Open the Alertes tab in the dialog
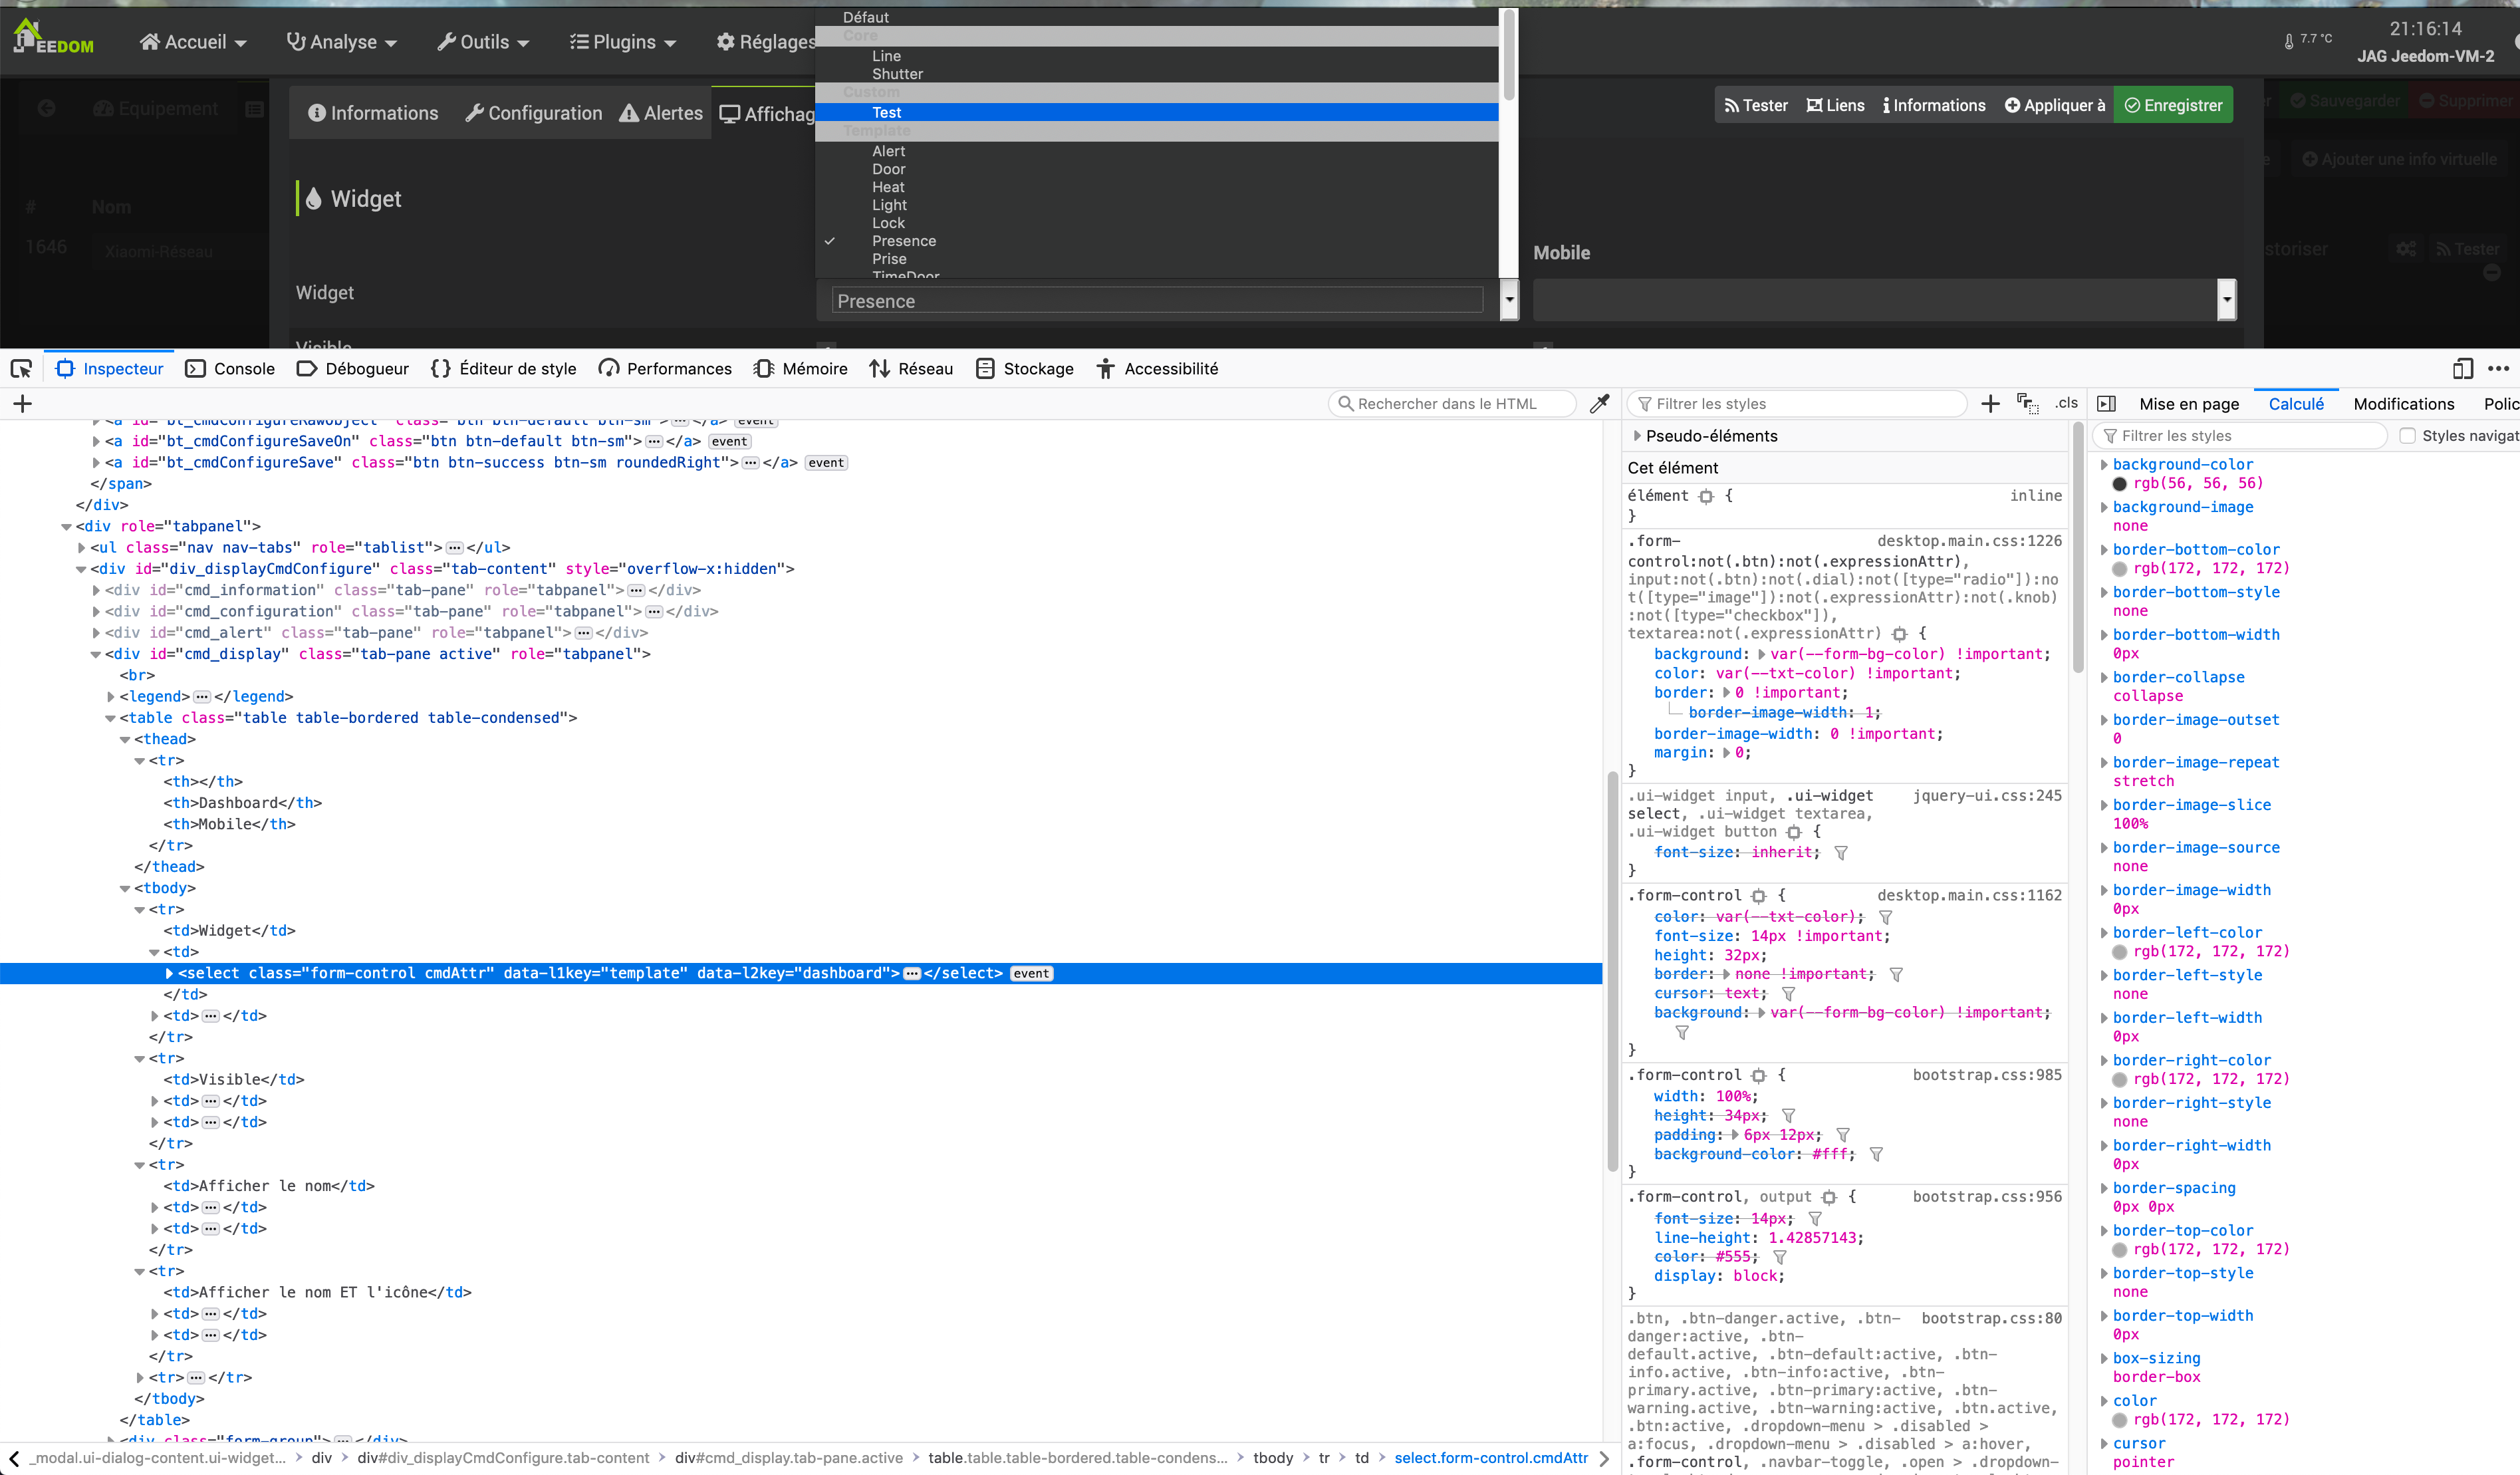The height and width of the screenshot is (1475, 2520). coord(661,113)
